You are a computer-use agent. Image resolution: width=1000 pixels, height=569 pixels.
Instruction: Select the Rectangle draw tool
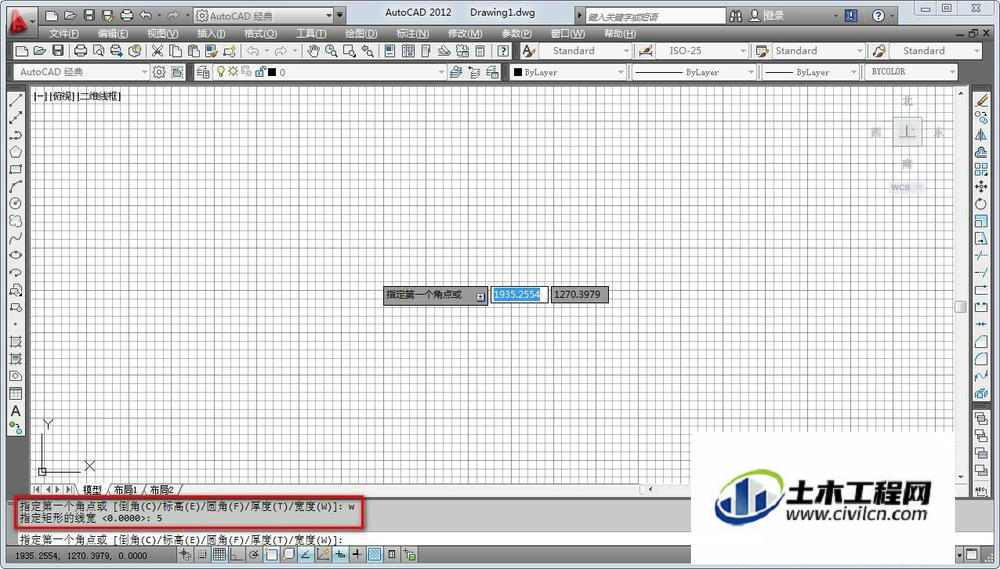tap(16, 169)
